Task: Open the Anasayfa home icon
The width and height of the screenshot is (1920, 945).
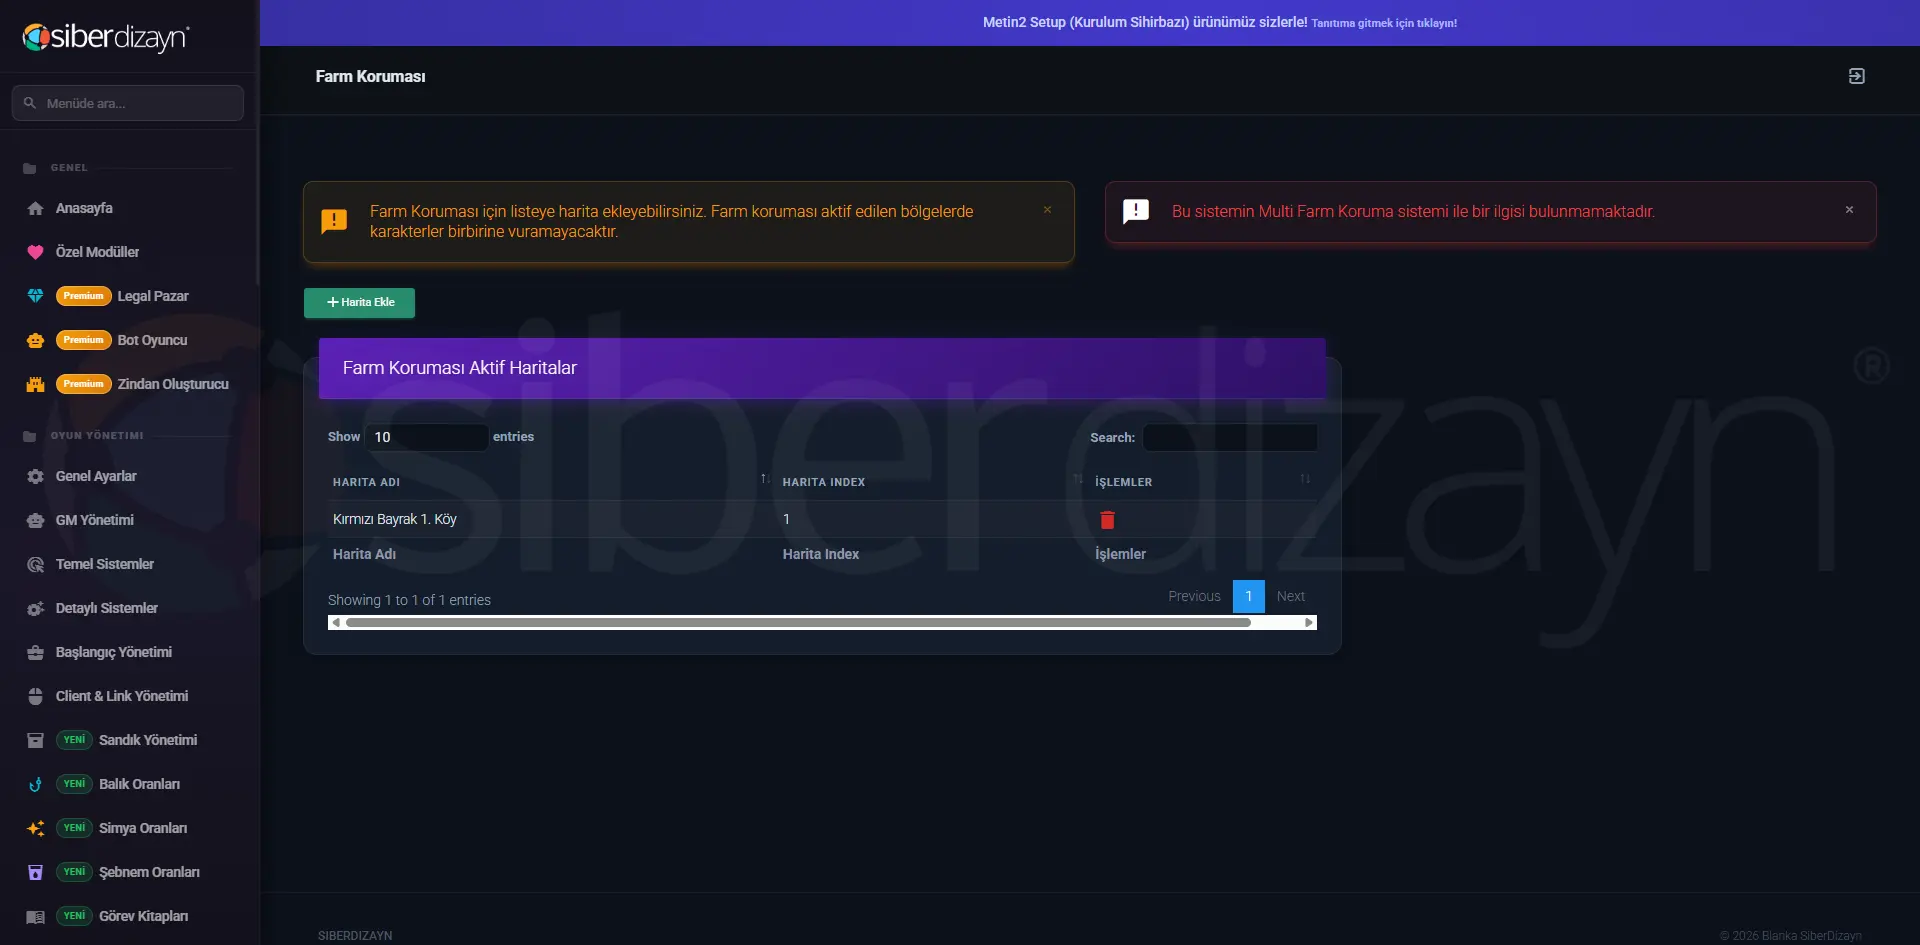Action: (x=36, y=208)
